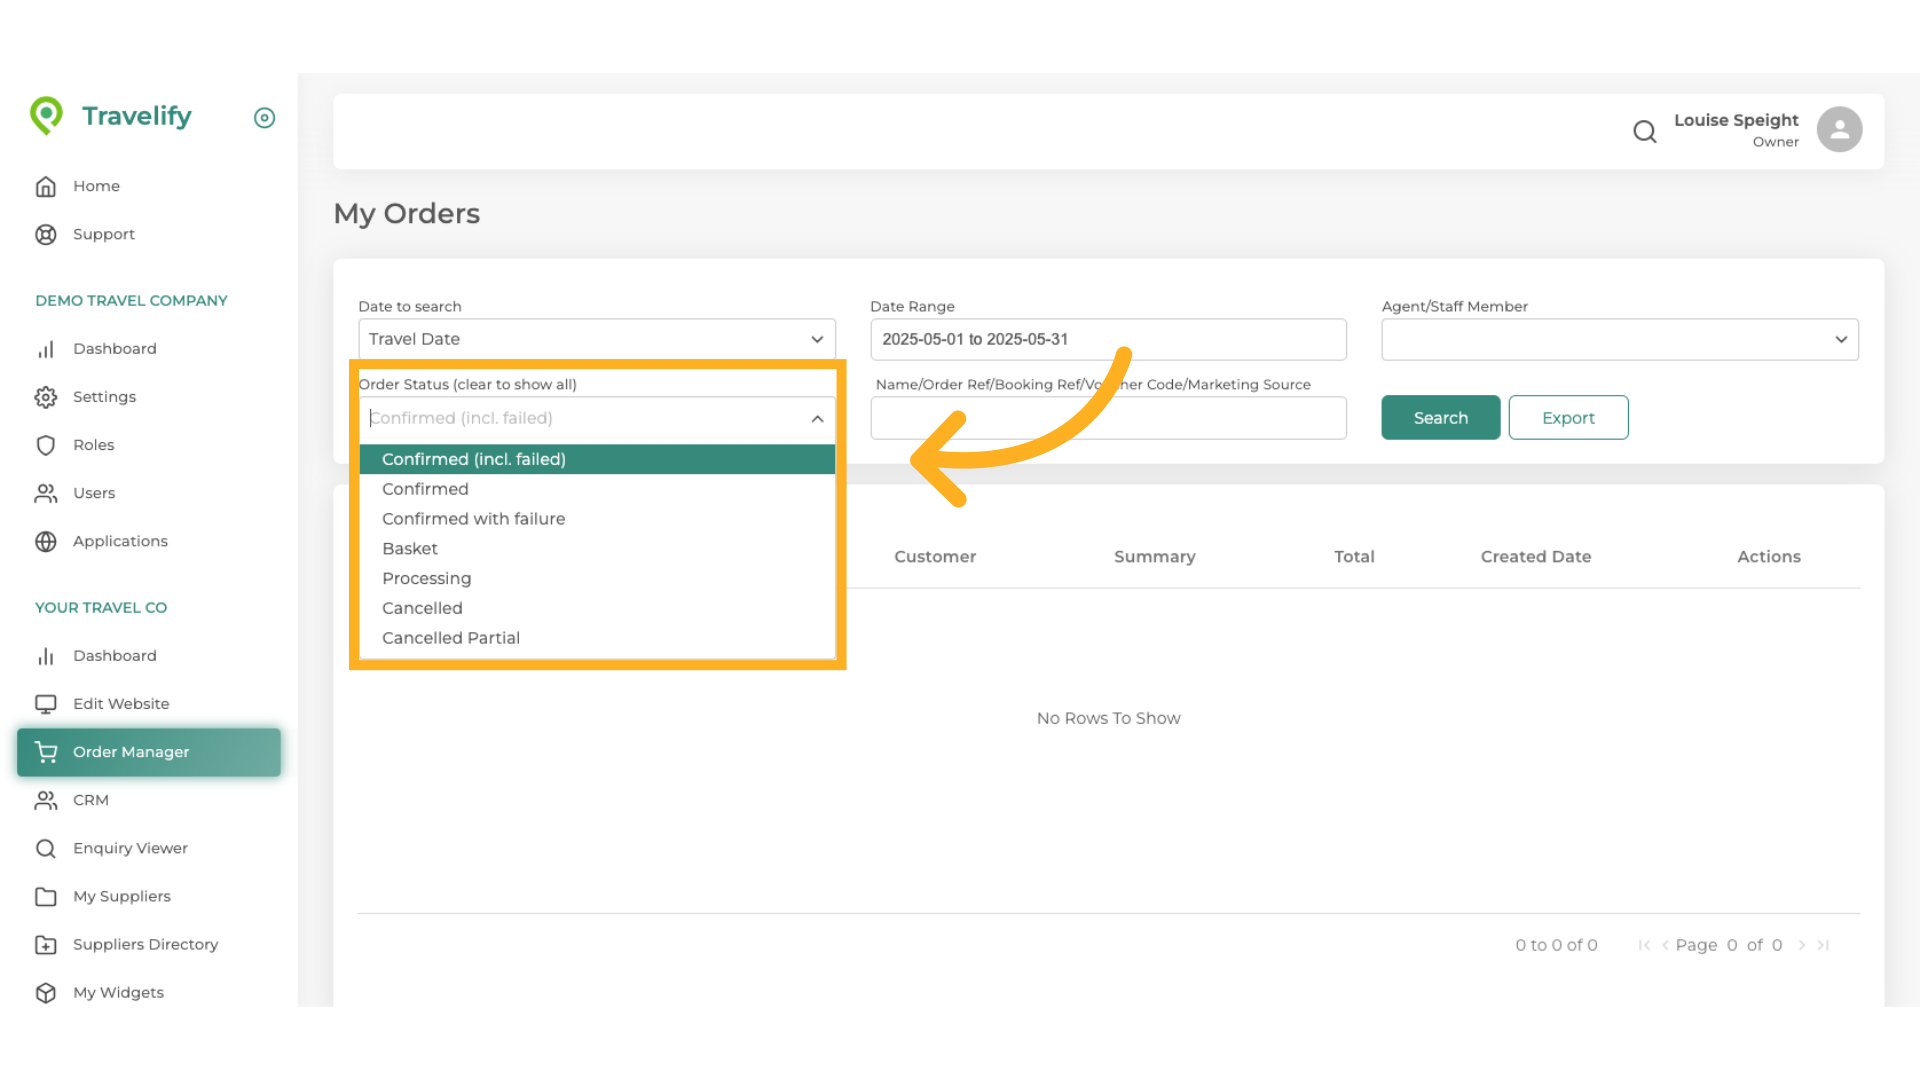Open Applications via the globe icon
The height and width of the screenshot is (1080, 1920).
pyautogui.click(x=46, y=541)
